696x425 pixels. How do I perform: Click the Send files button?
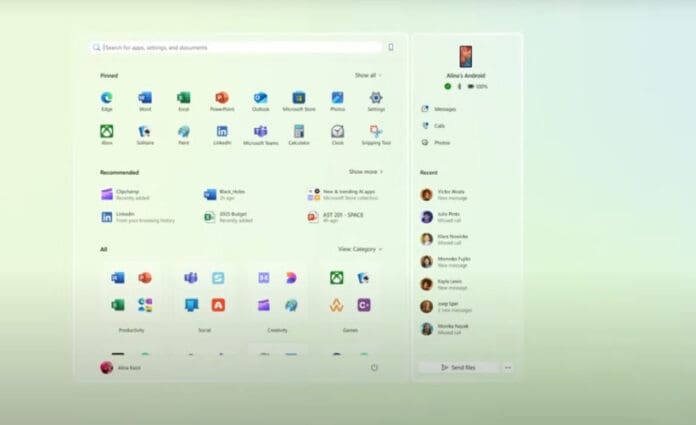(458, 367)
